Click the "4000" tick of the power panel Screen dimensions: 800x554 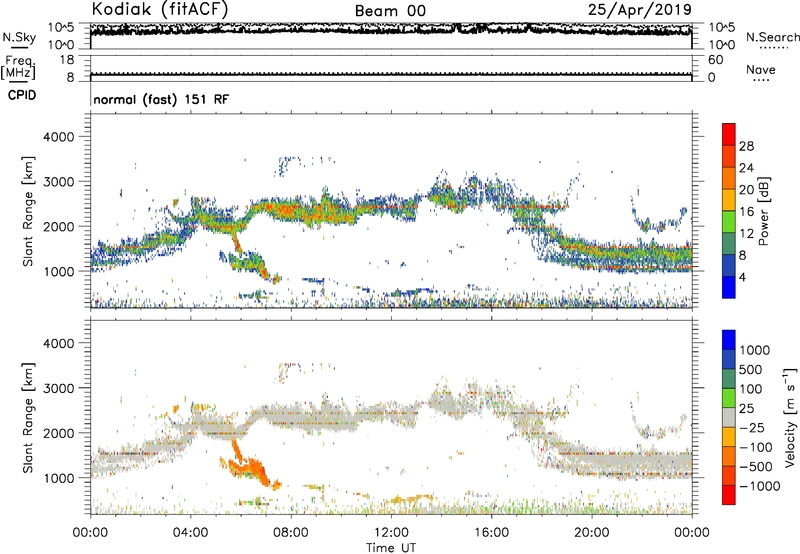click(58, 137)
